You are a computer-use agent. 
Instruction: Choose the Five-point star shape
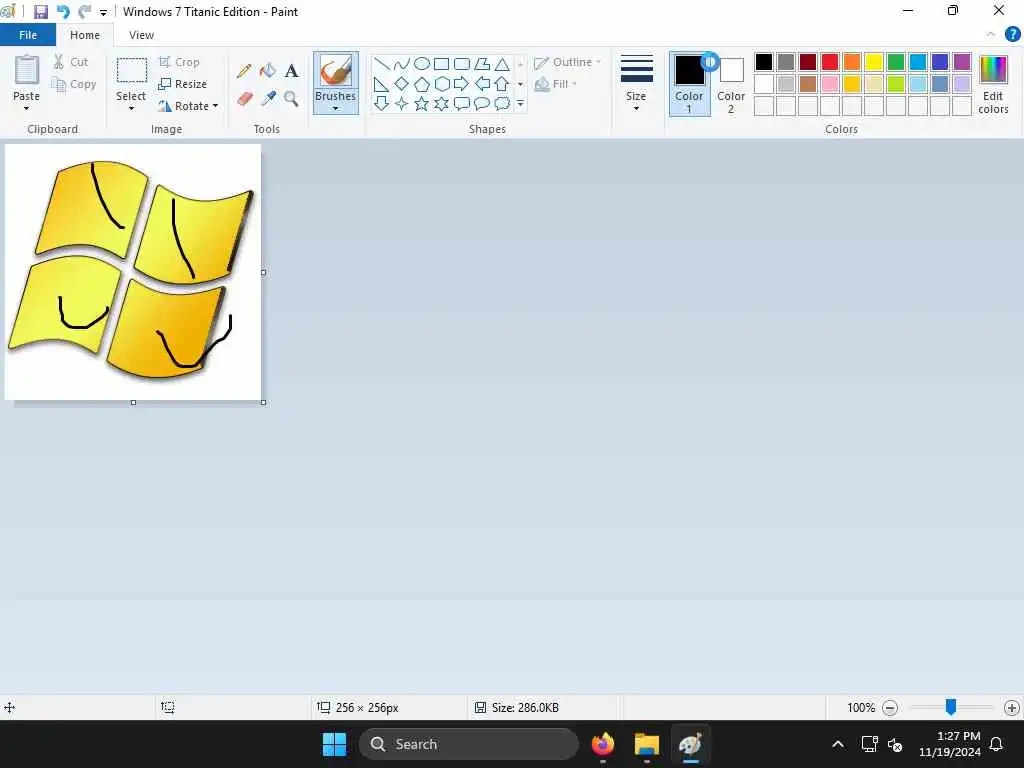tap(422, 104)
